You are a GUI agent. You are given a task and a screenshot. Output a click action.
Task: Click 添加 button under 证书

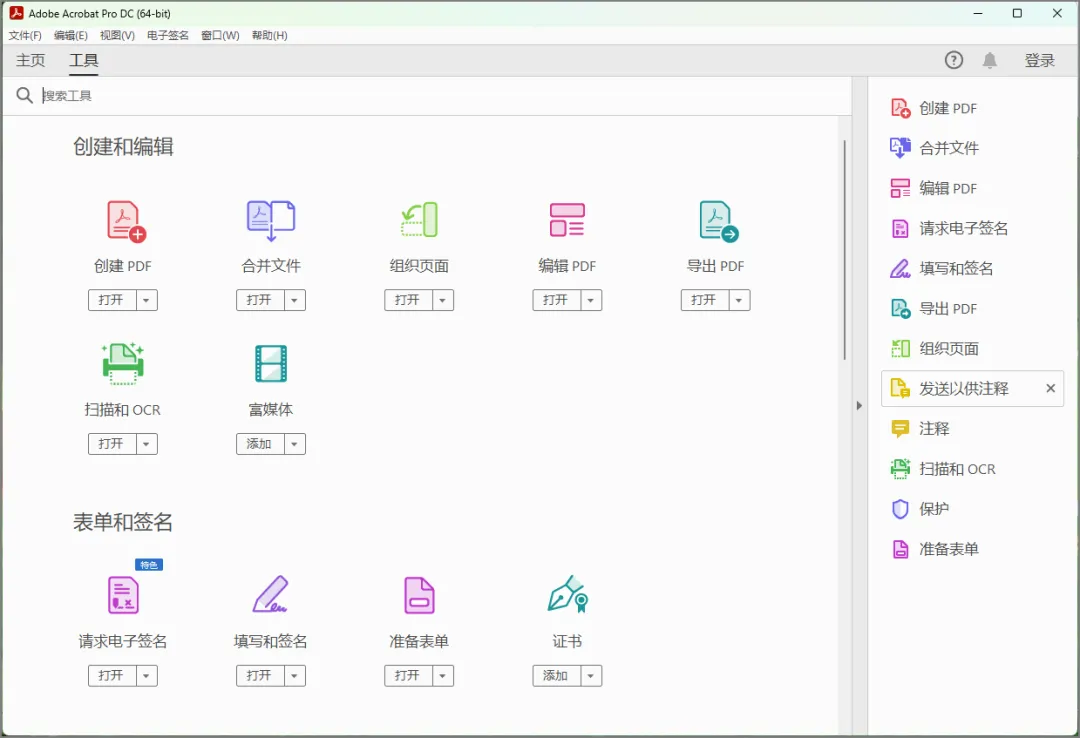click(x=557, y=676)
